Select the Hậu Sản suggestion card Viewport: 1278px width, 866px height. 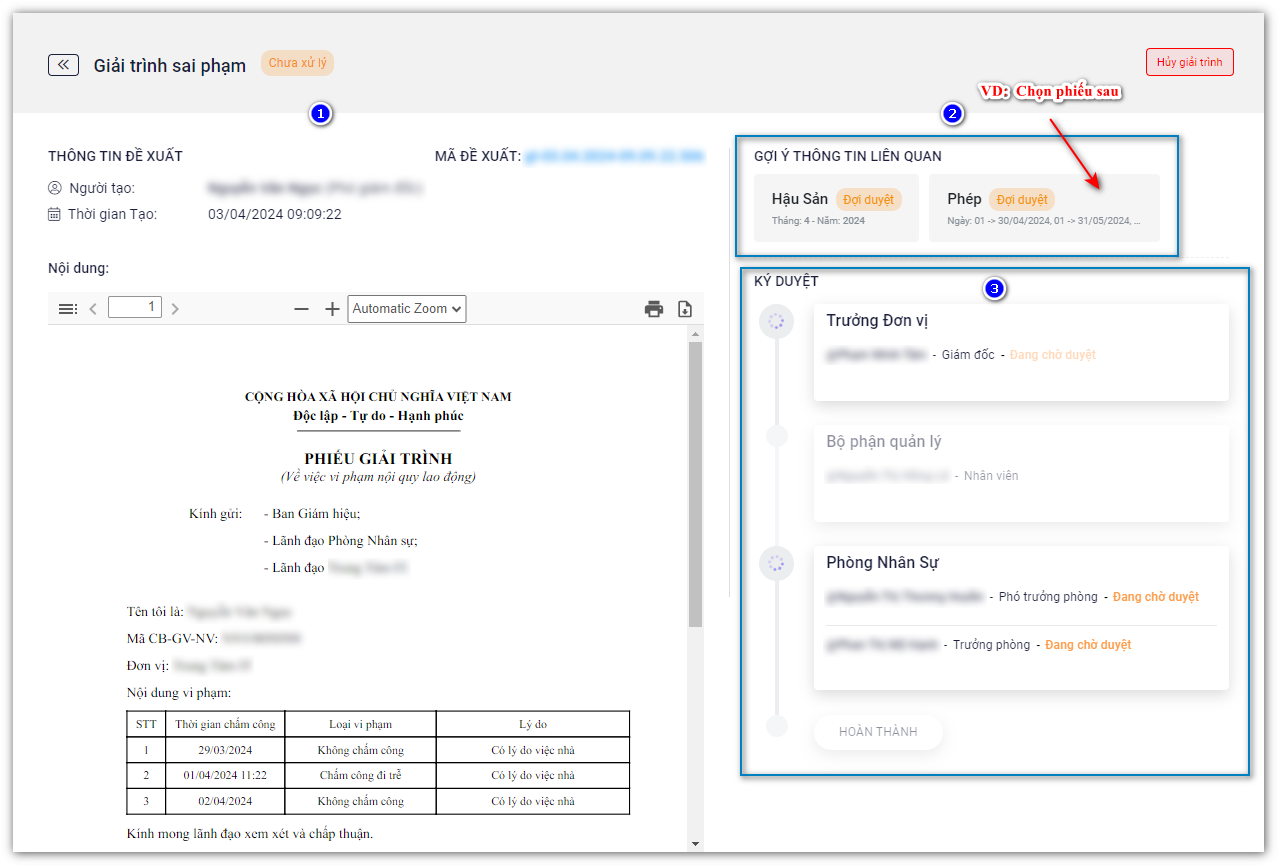(836, 208)
